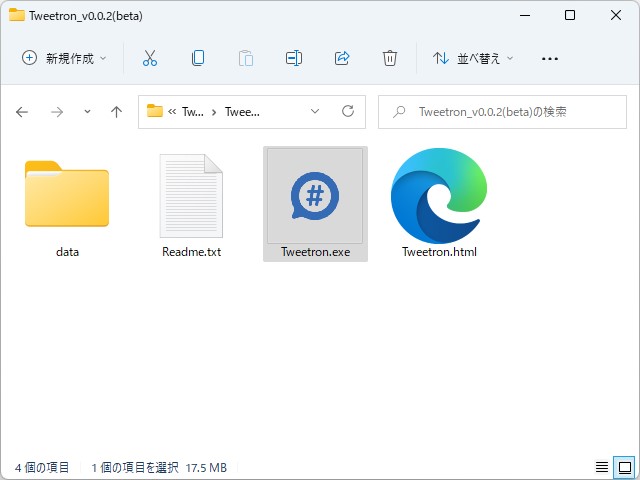Switch to large icons view
Image resolution: width=640 pixels, height=480 pixels.
tap(625, 467)
